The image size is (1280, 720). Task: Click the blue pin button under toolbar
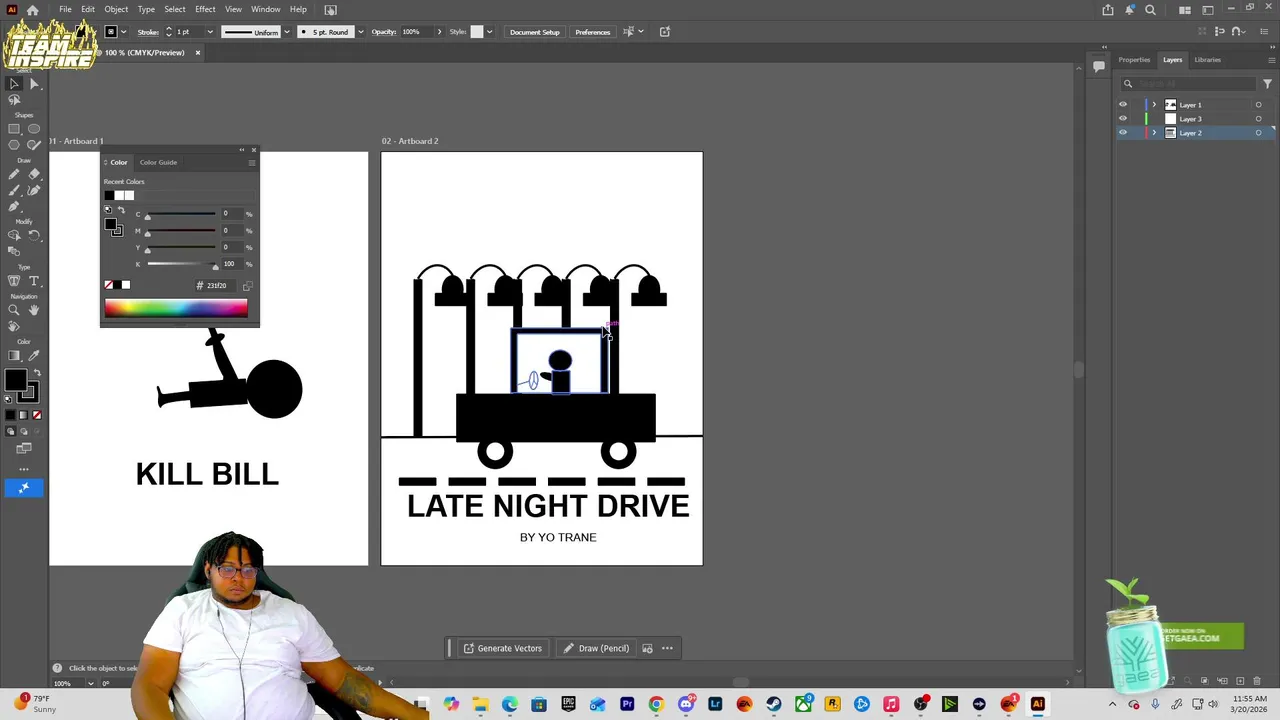pyautogui.click(x=24, y=488)
